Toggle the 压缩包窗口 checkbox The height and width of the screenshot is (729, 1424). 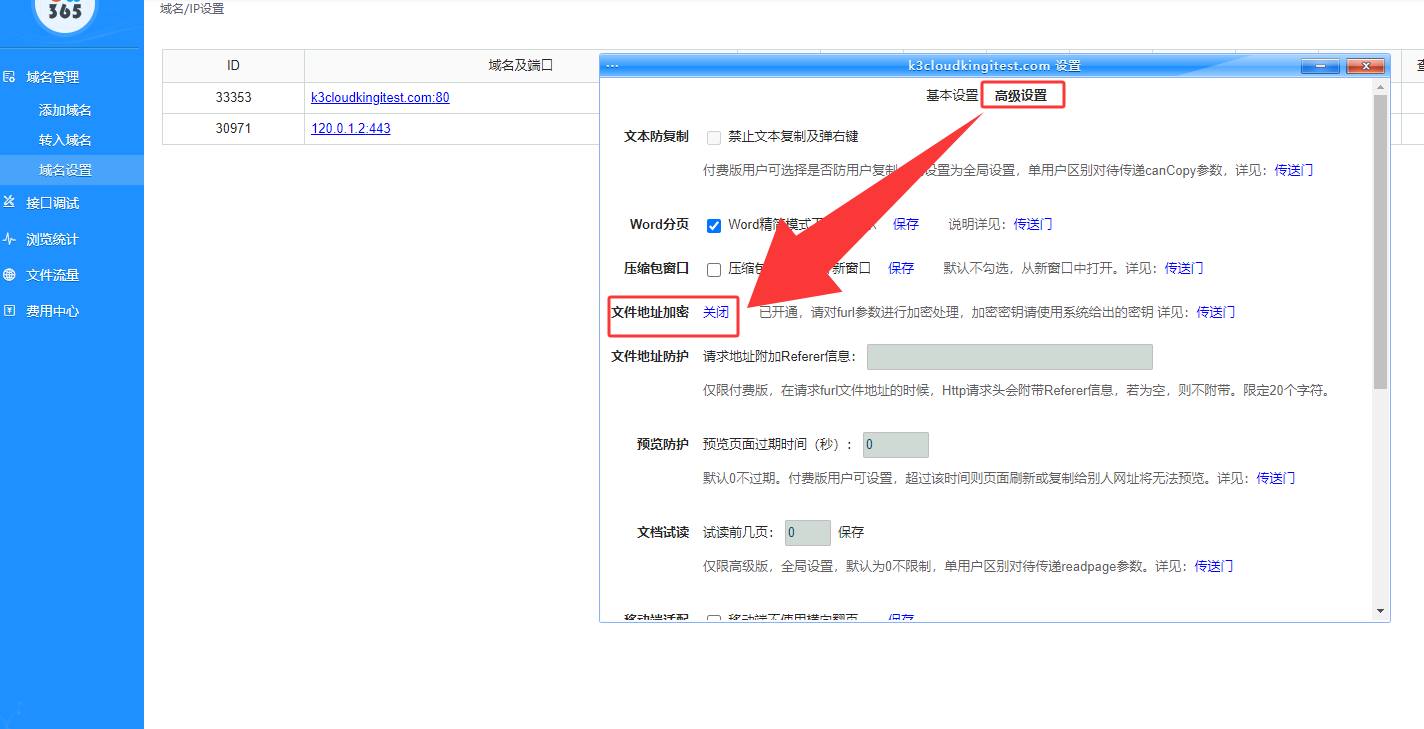tap(714, 269)
